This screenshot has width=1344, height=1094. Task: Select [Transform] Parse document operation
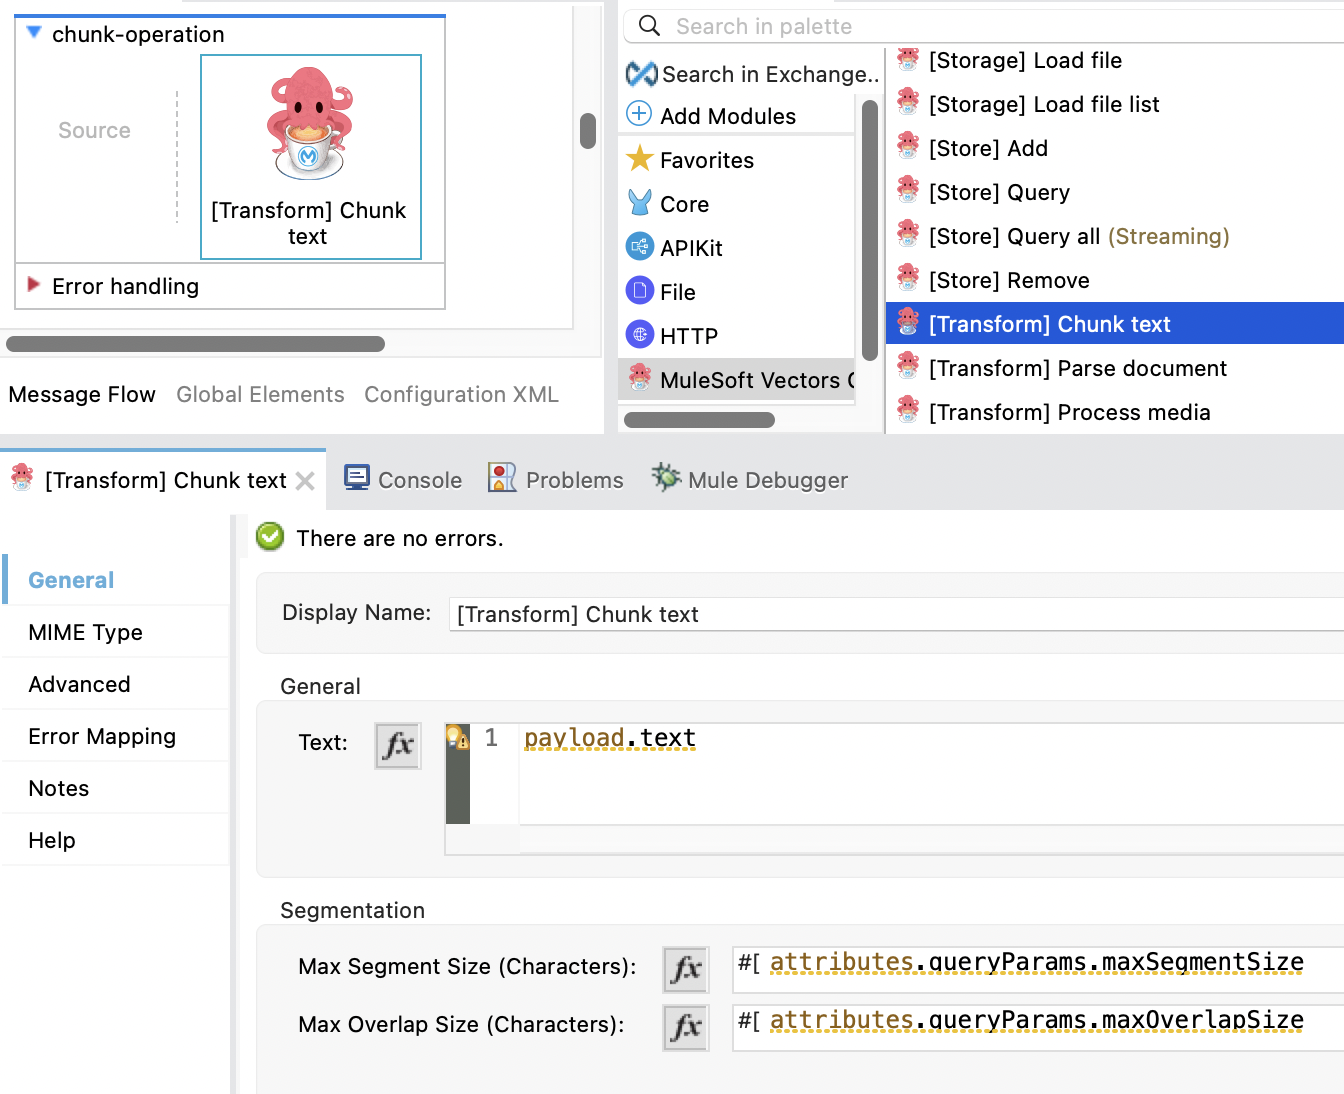point(1077,368)
